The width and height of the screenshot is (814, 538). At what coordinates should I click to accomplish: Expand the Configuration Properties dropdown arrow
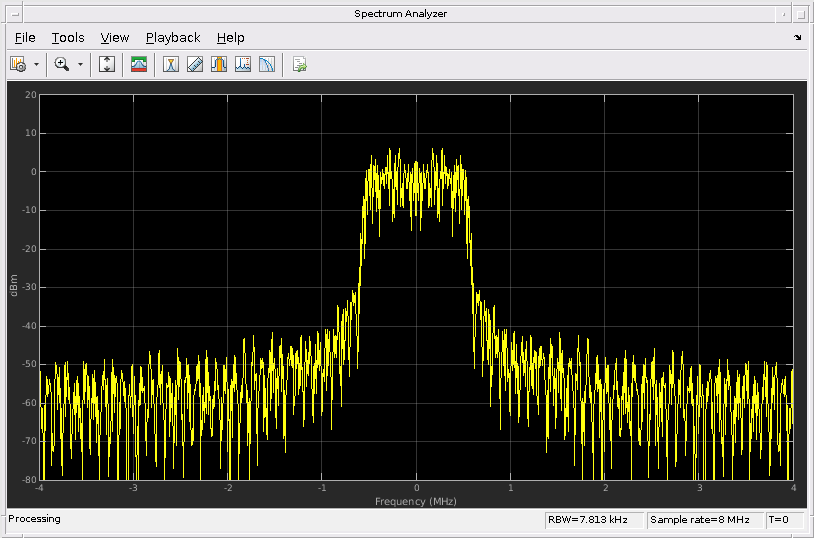[x=37, y=65]
